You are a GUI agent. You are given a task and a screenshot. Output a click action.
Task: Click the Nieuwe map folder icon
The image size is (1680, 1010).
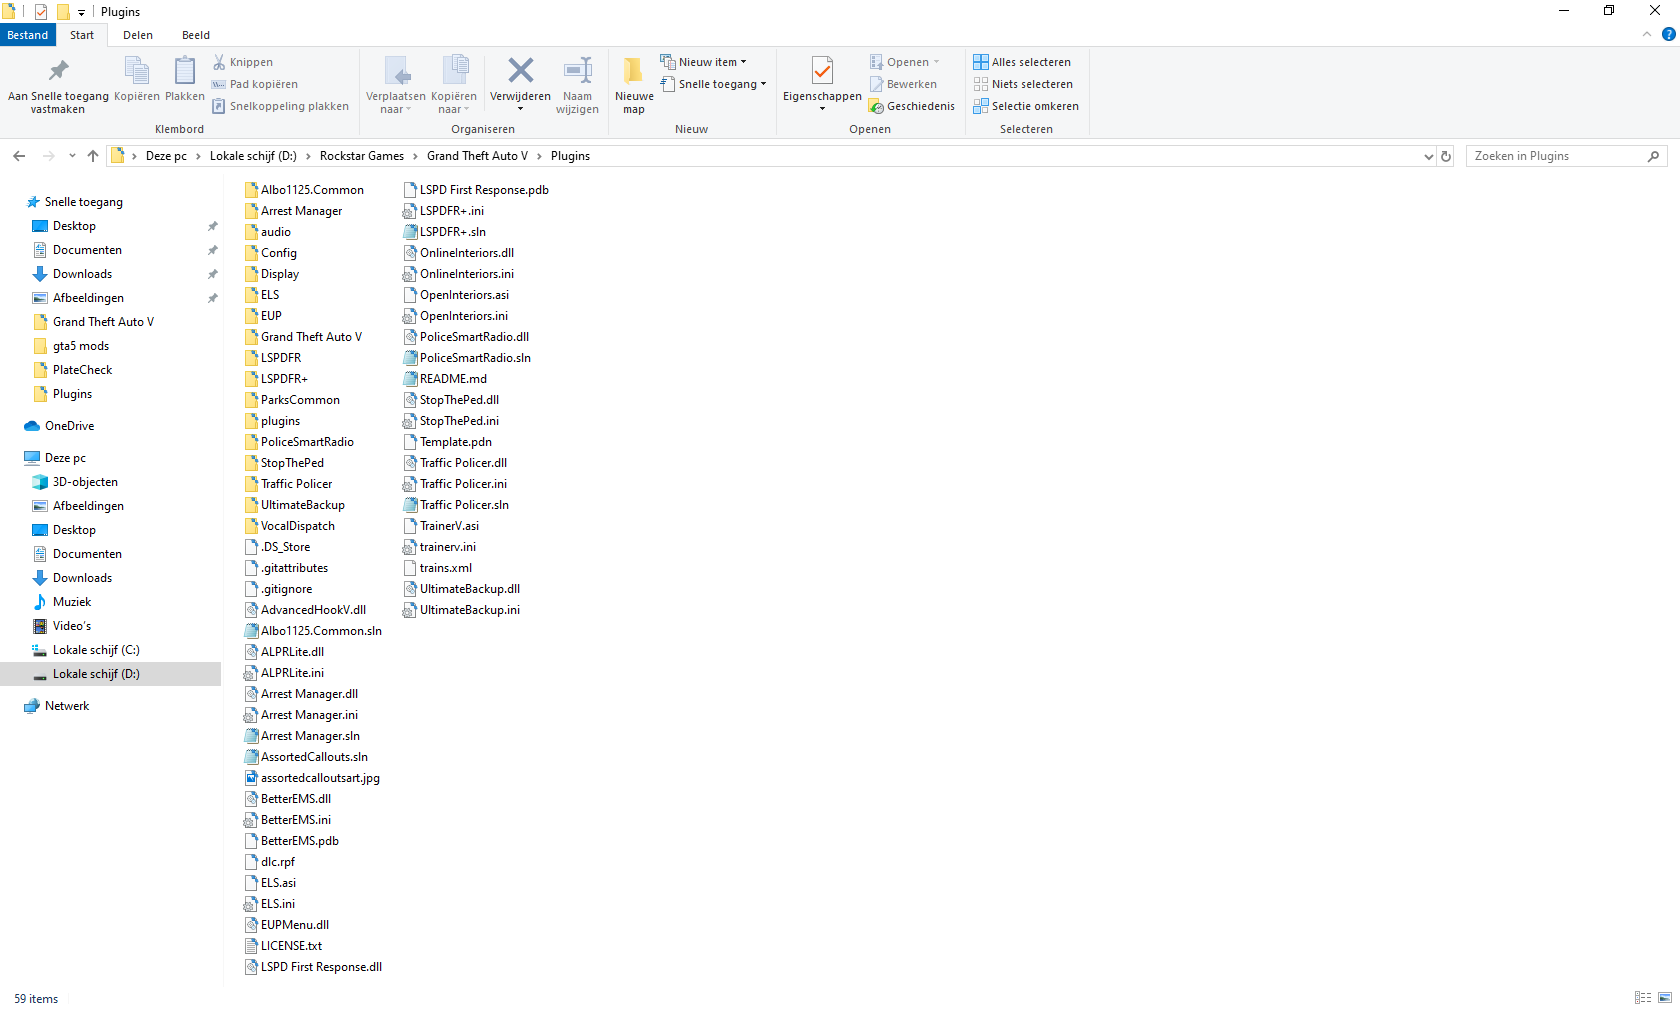634,72
